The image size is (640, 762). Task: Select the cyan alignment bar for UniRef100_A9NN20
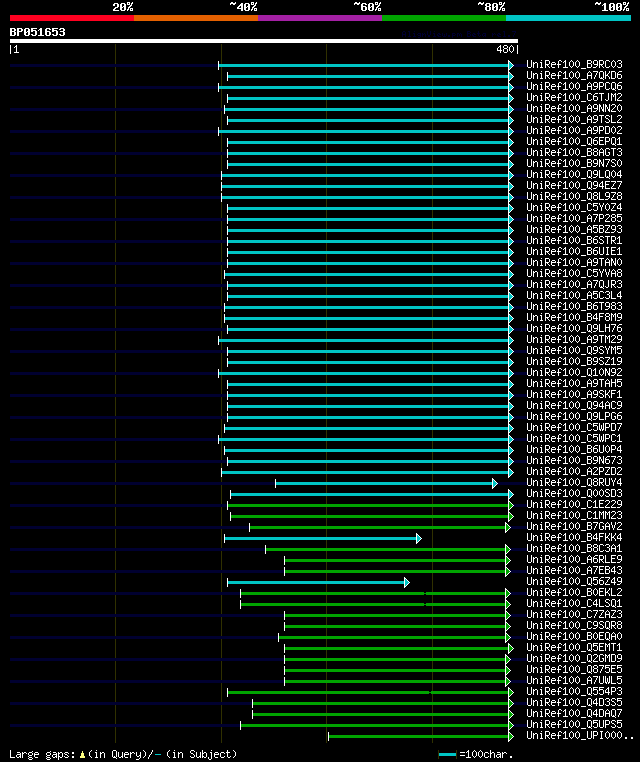coord(369,109)
